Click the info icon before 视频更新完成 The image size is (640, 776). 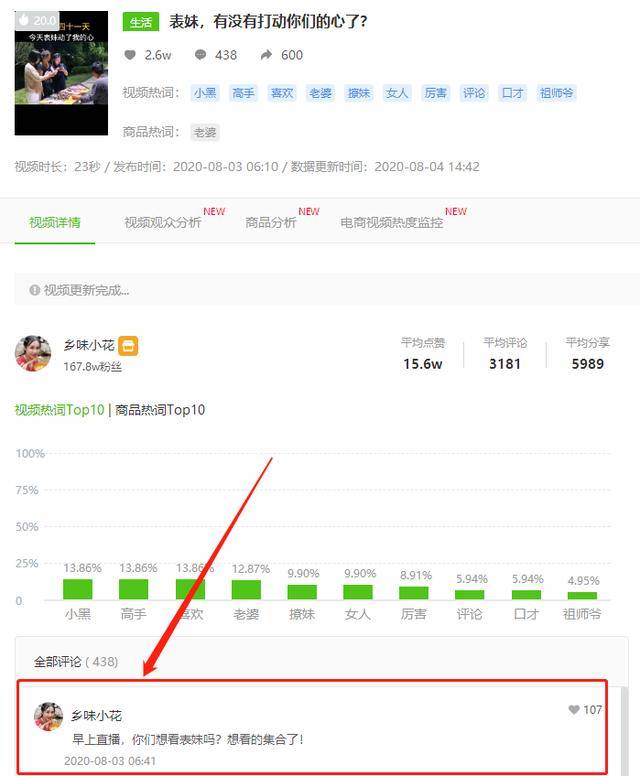[34, 290]
